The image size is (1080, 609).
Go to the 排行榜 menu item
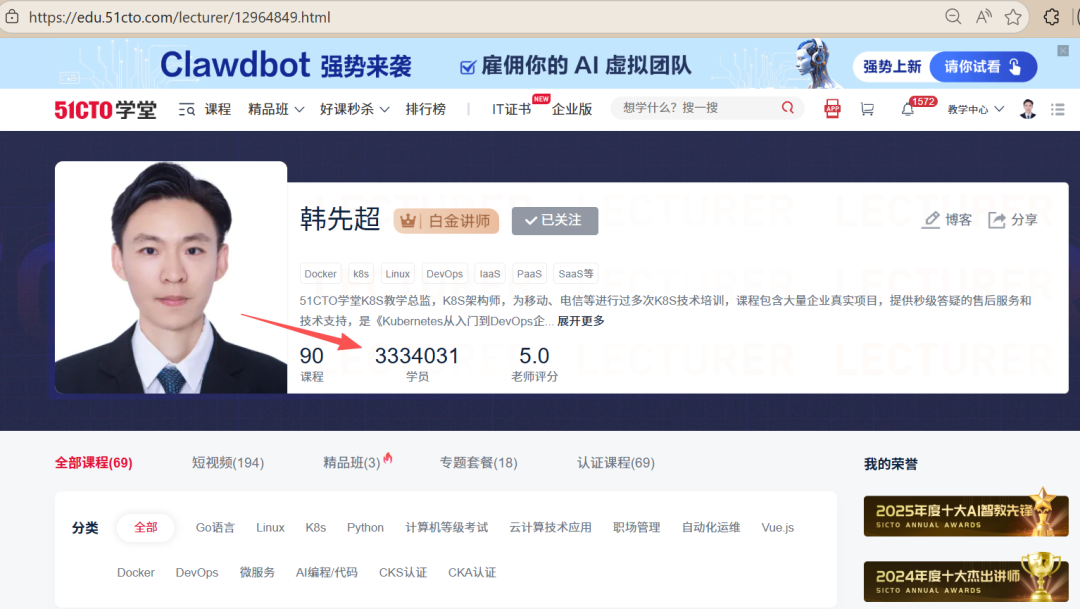(426, 110)
